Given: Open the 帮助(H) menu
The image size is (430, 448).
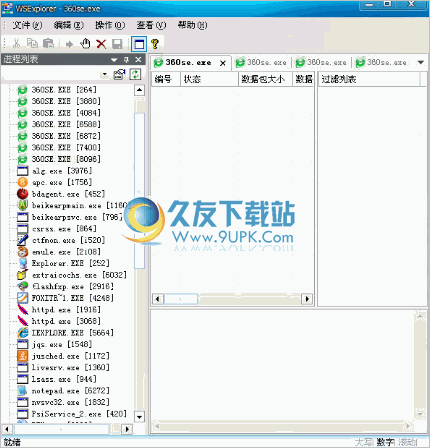Looking at the screenshot, I should [x=192, y=25].
